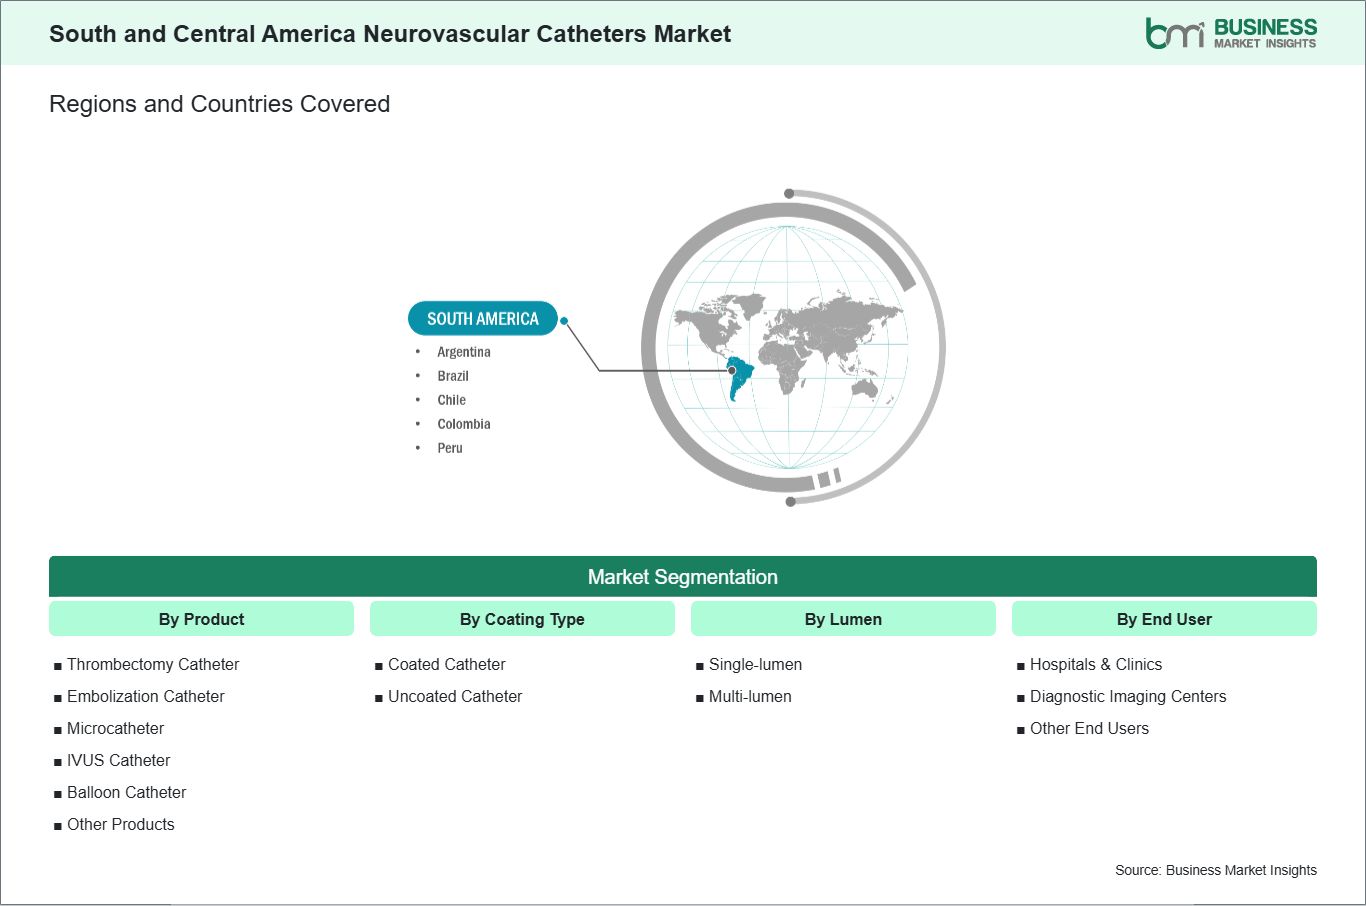
Task: Select the Uncoated Catheter option
Action: pyautogui.click(x=455, y=696)
